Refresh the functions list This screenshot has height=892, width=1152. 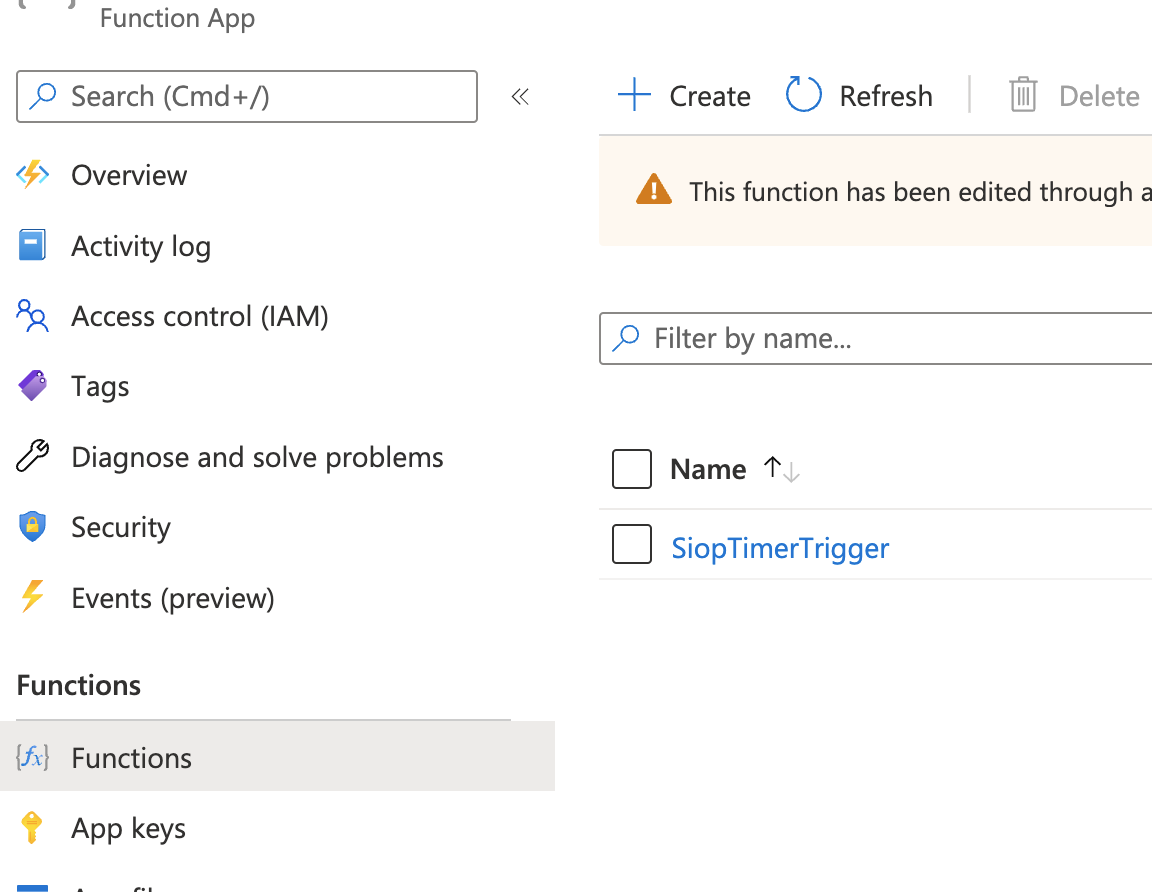point(860,96)
